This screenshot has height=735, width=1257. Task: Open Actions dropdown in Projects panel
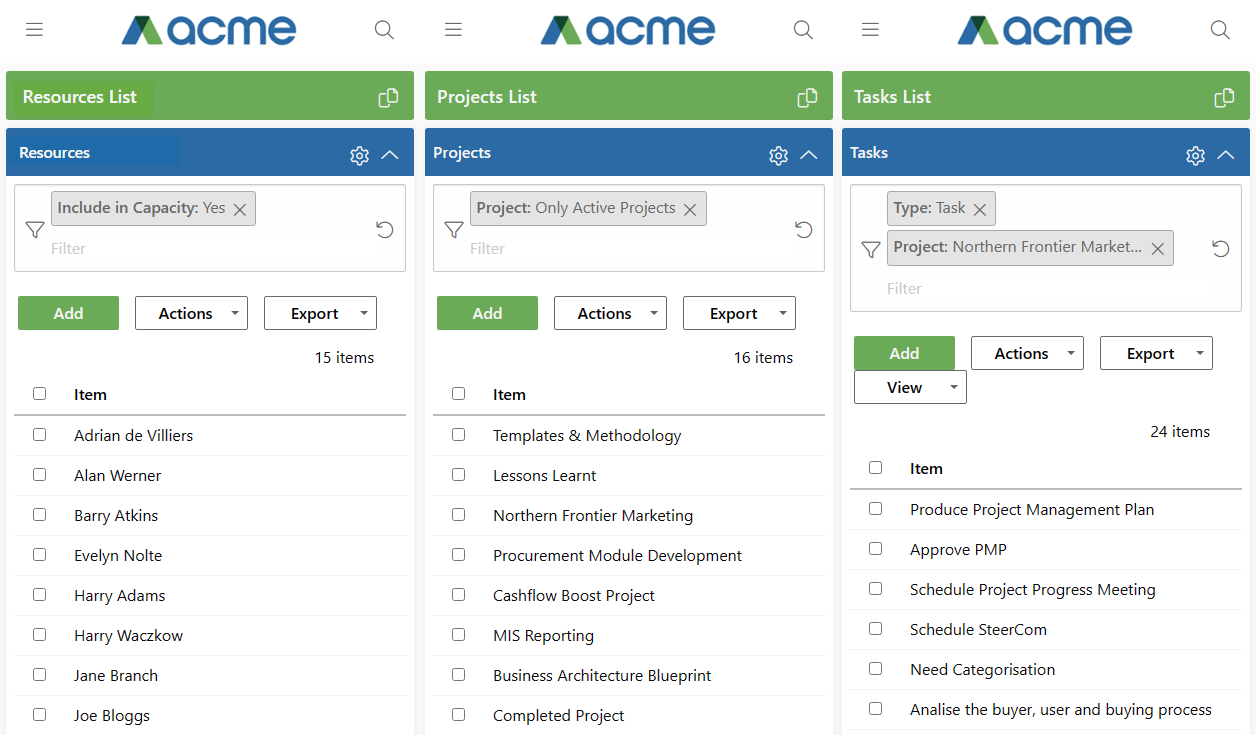click(x=610, y=313)
